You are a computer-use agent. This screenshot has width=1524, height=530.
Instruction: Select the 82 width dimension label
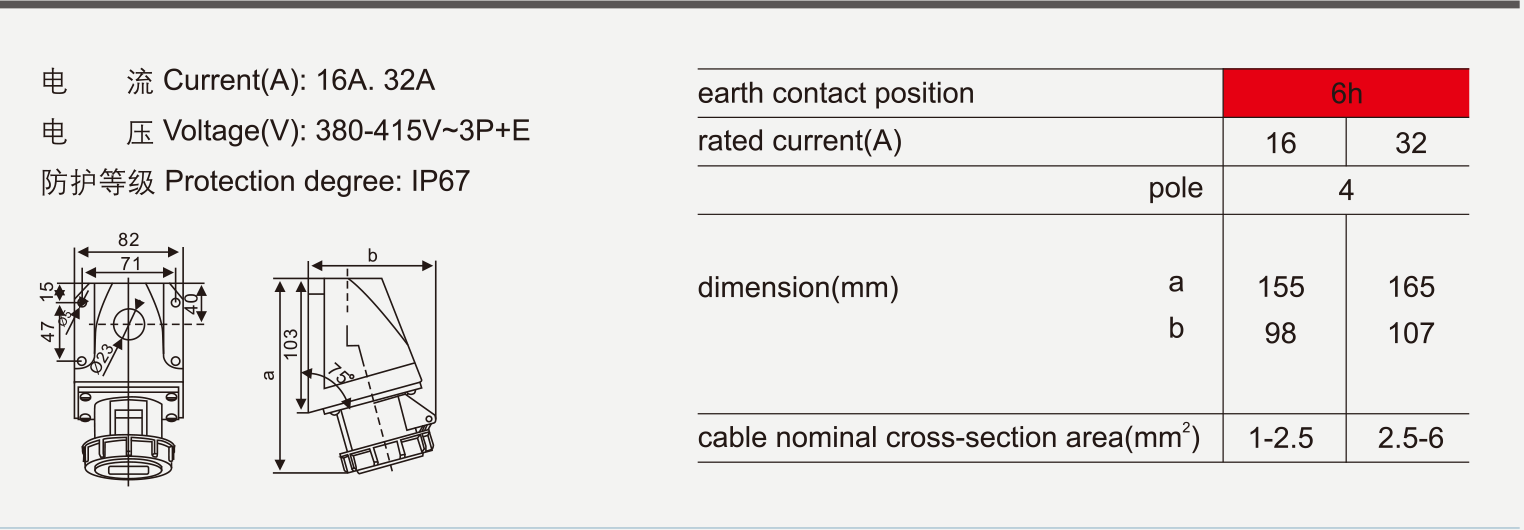[x=128, y=240]
